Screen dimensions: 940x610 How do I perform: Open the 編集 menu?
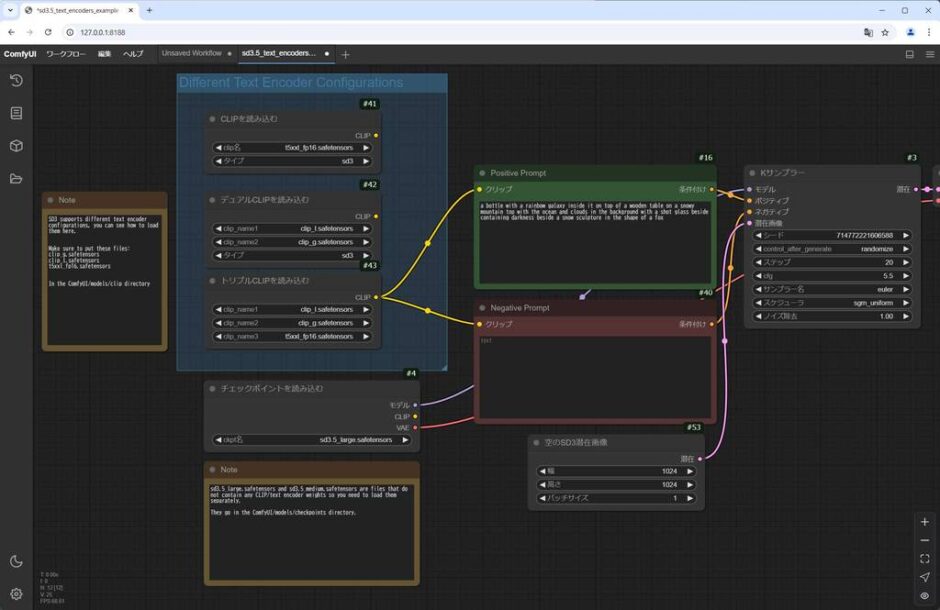point(104,54)
